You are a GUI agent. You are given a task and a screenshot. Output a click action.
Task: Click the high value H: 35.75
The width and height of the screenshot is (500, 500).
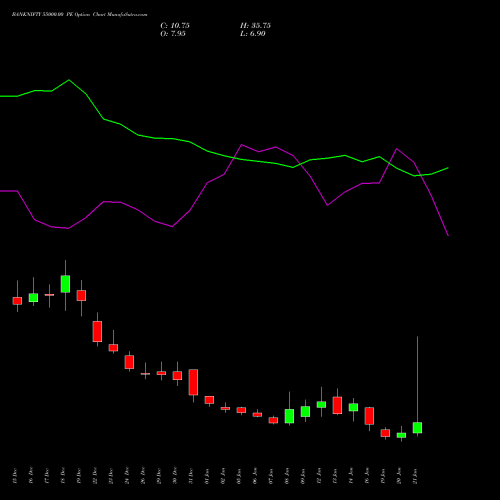pos(256,26)
